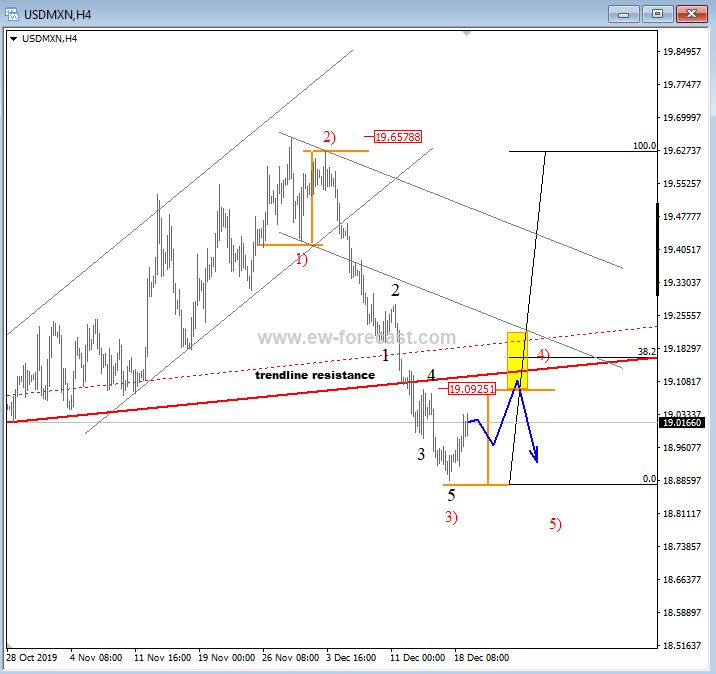Click the 19.09251 red price label

click(470, 390)
